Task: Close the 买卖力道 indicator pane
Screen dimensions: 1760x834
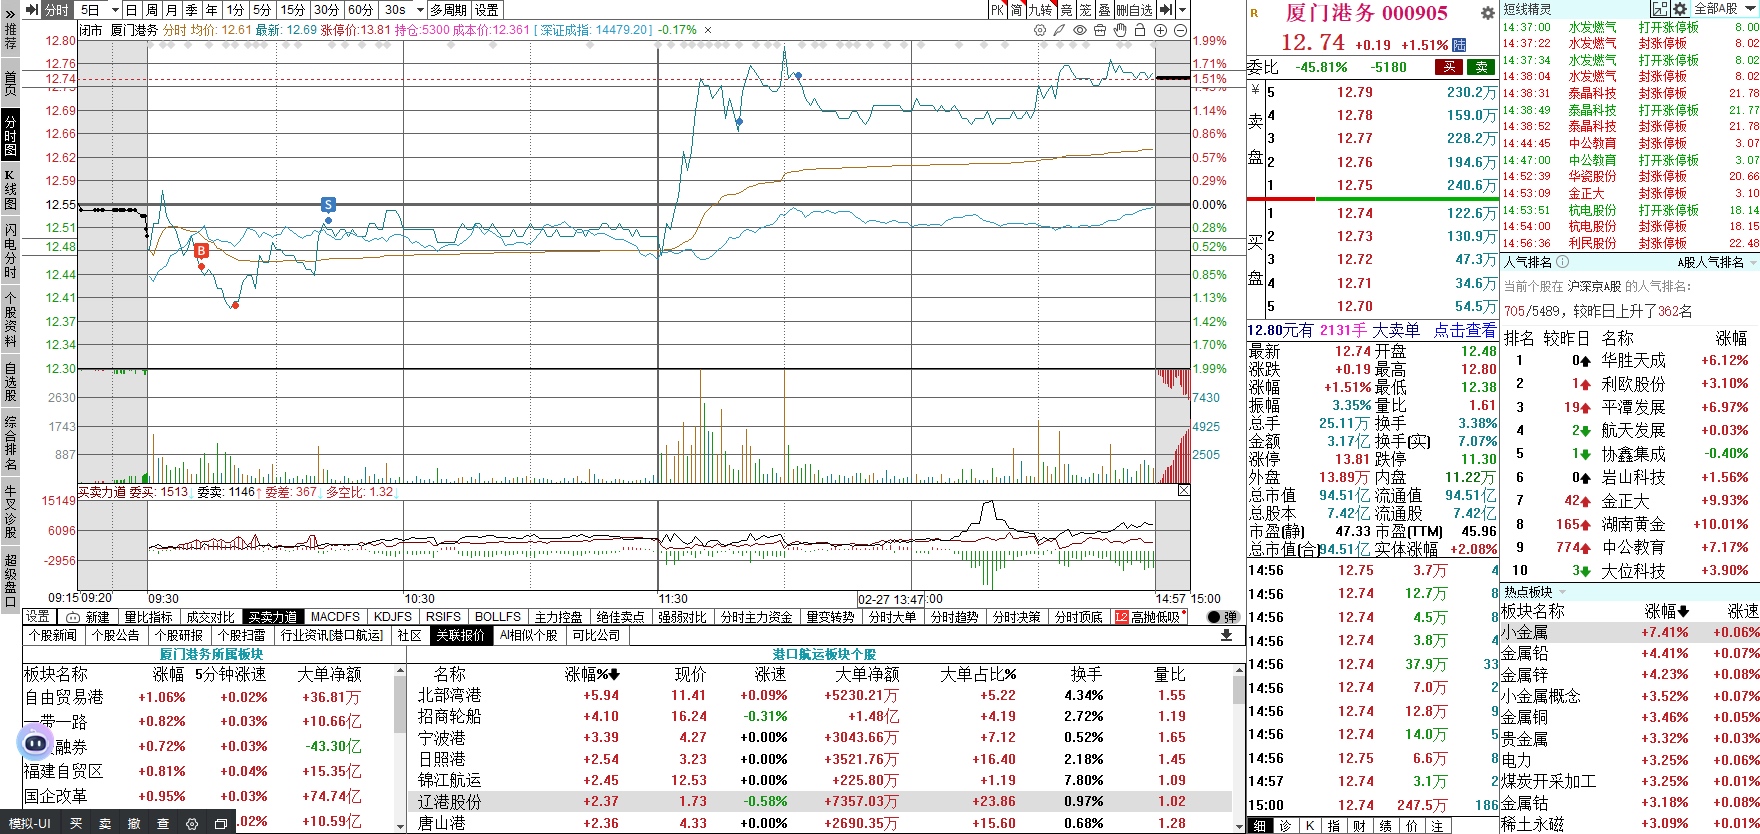Action: click(x=1184, y=491)
